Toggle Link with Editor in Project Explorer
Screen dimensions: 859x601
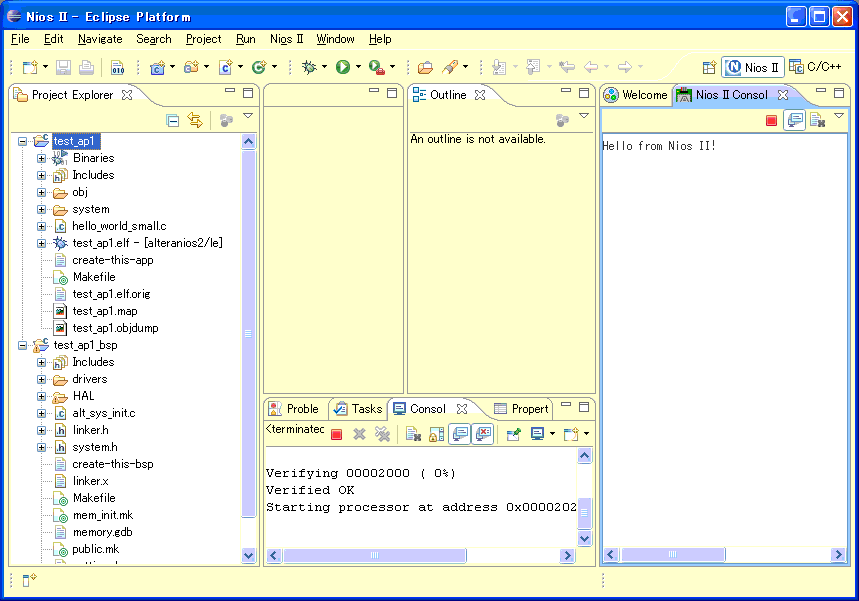pyautogui.click(x=195, y=120)
